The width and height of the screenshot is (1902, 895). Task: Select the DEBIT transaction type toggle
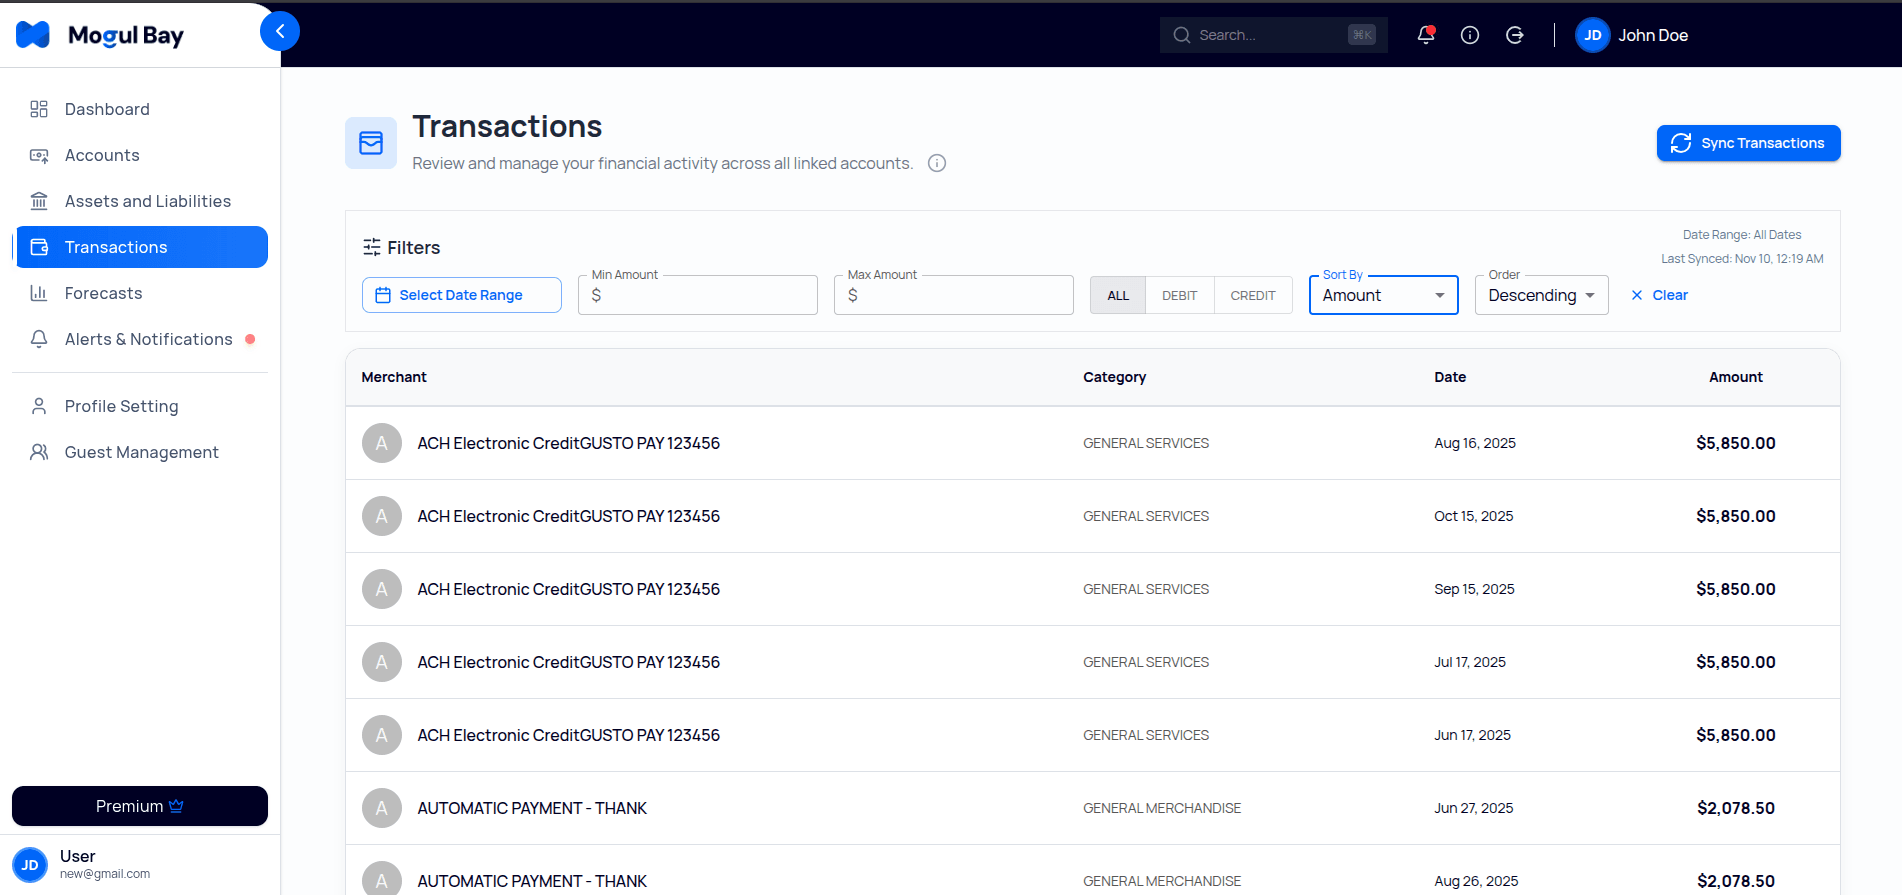[1180, 295]
